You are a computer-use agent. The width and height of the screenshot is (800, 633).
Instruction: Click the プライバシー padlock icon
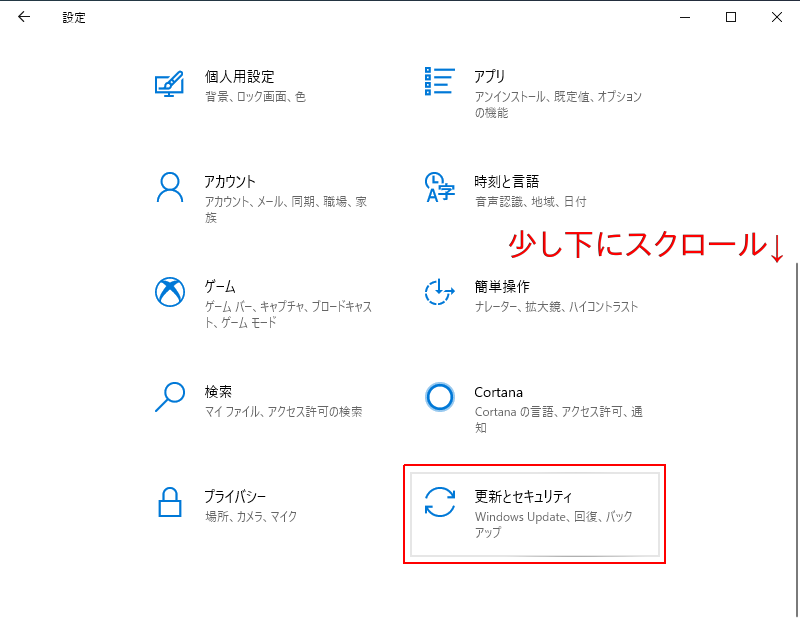[170, 502]
